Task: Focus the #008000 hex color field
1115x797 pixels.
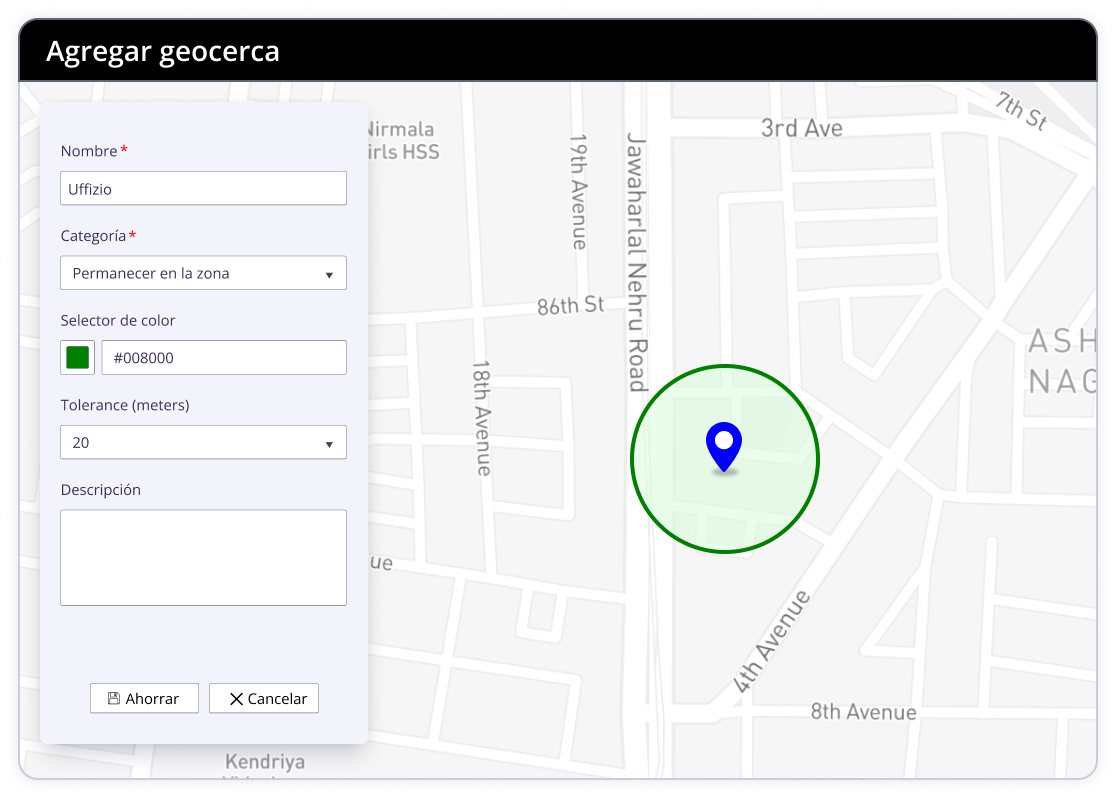Action: pos(223,358)
